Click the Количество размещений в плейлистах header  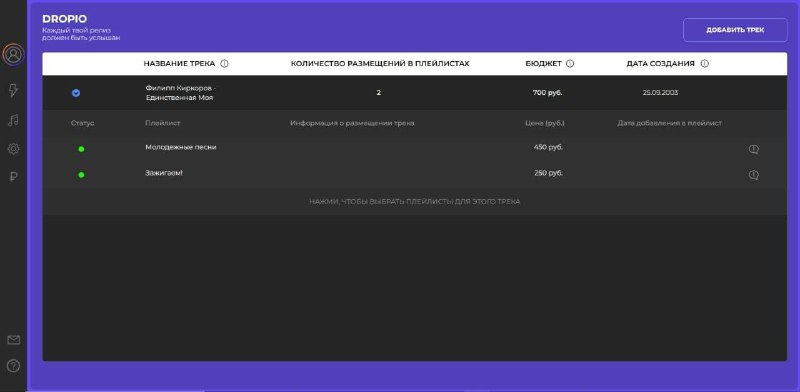point(380,64)
